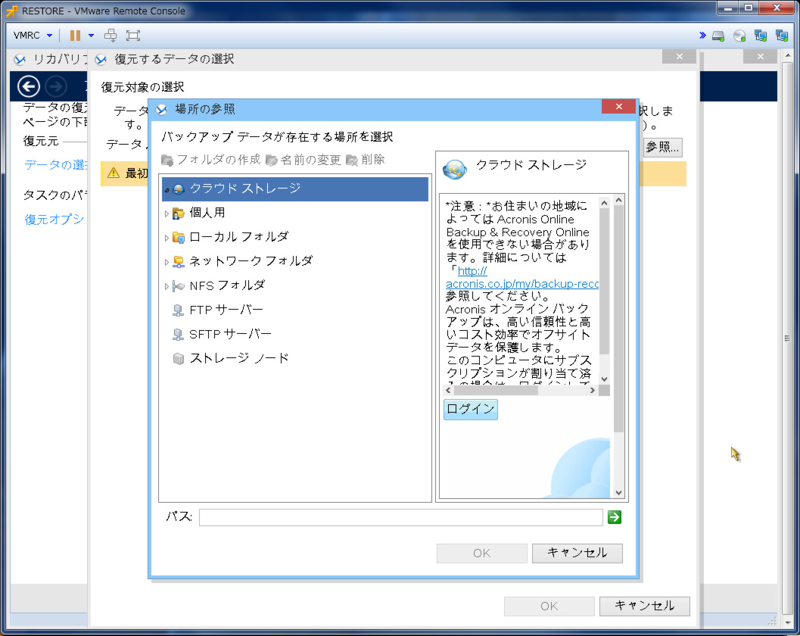This screenshot has width=800, height=636.
Task: Click キャンセル in the 場所の参照 dialog
Action: tap(577, 553)
